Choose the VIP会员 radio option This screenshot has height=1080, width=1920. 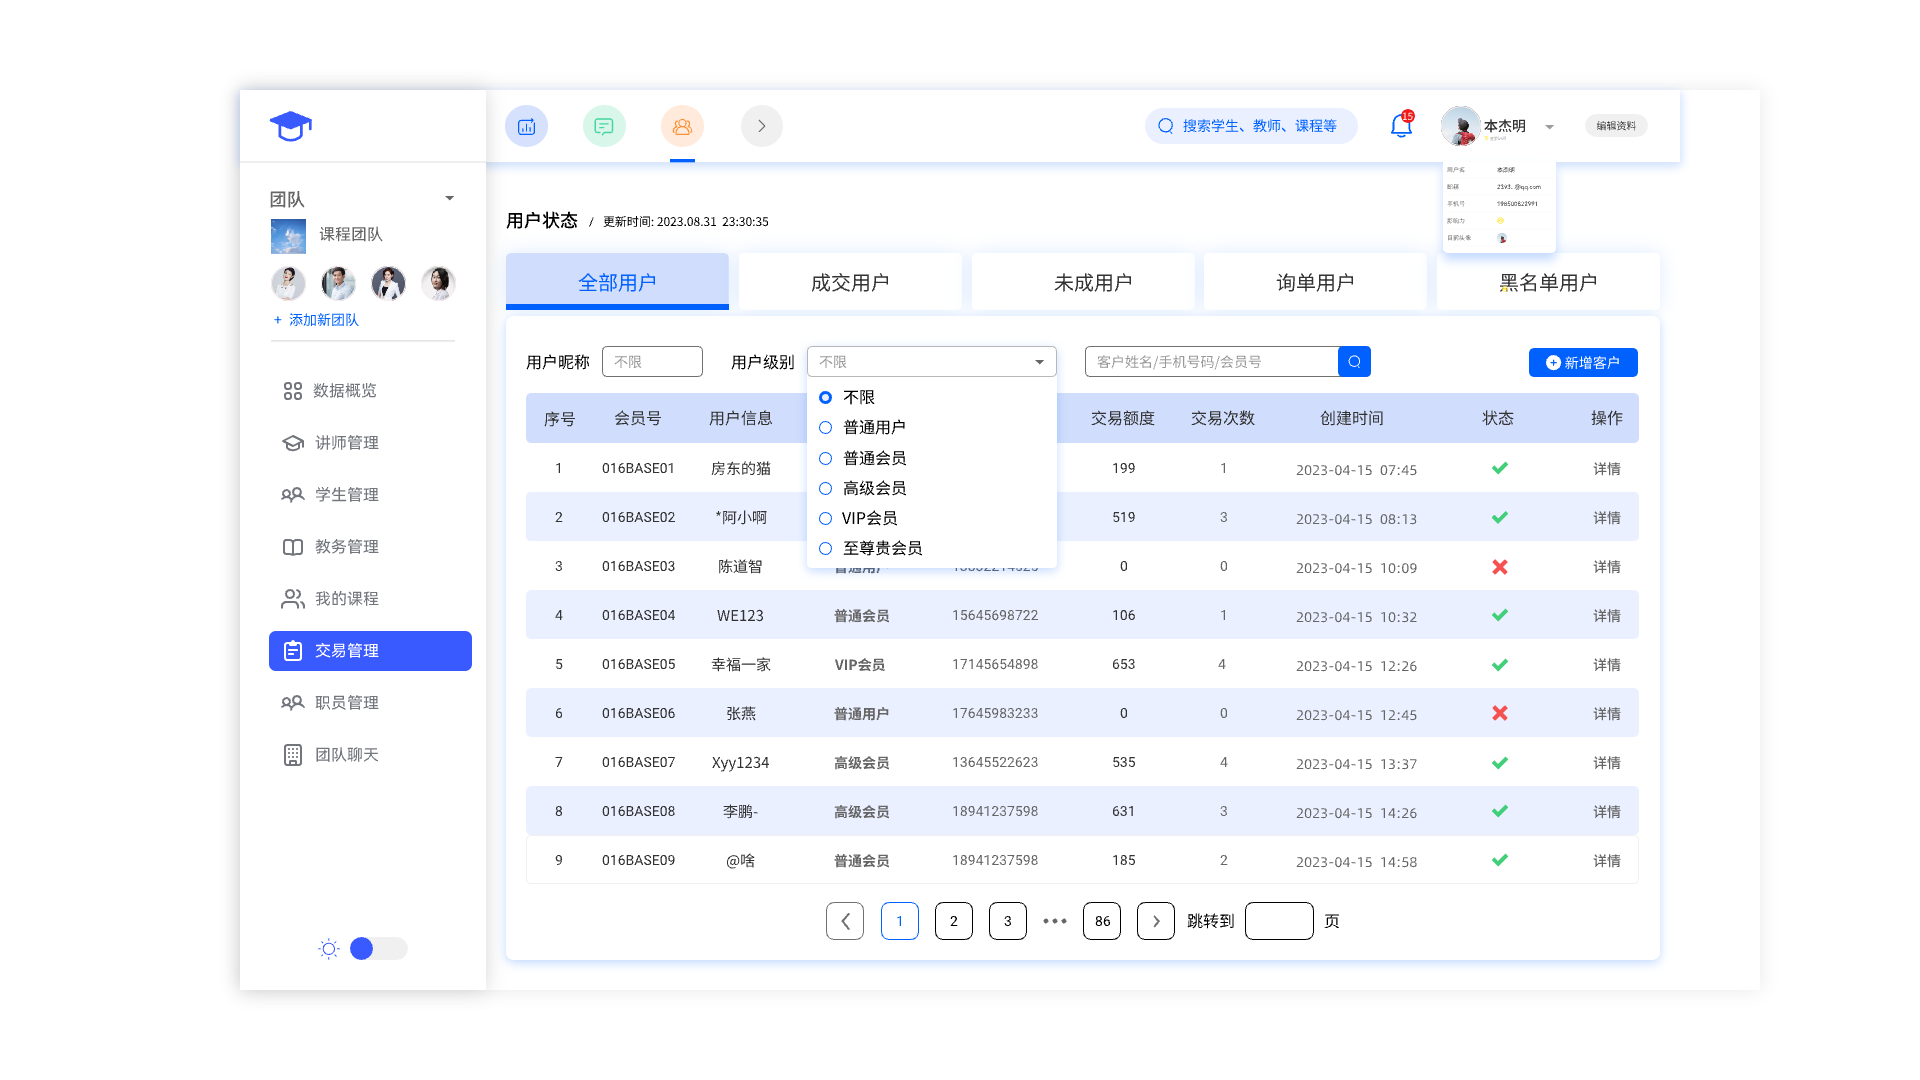[826, 518]
